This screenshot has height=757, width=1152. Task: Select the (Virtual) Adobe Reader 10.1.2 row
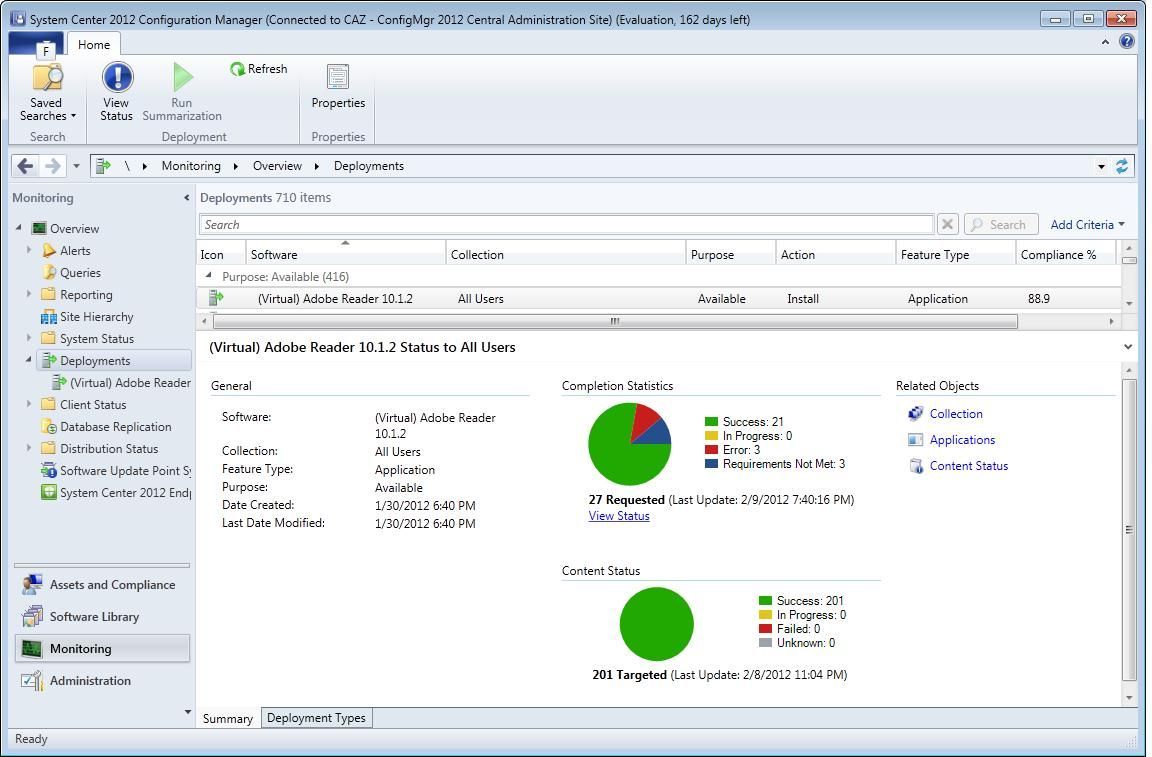pos(659,299)
